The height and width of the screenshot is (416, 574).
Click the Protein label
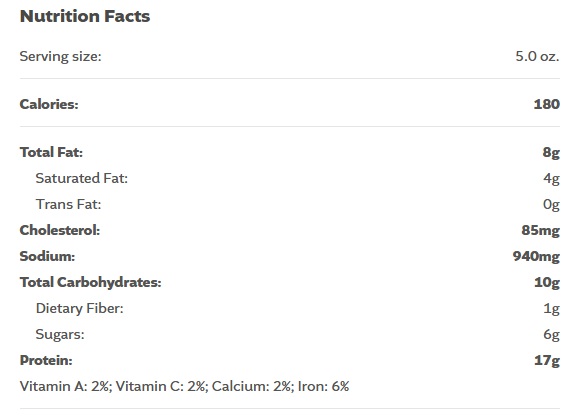(x=46, y=360)
